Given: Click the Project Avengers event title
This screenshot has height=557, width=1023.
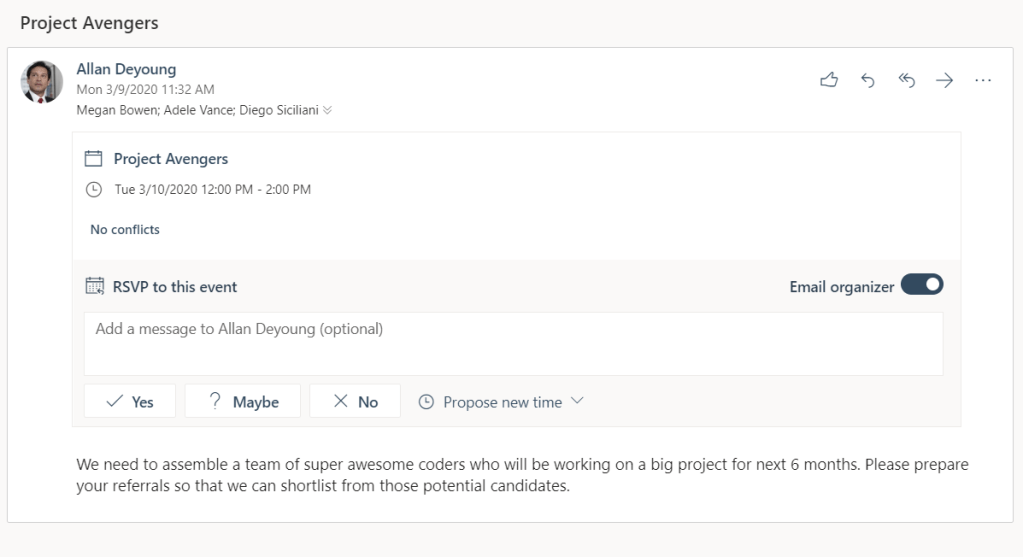Looking at the screenshot, I should coord(171,158).
